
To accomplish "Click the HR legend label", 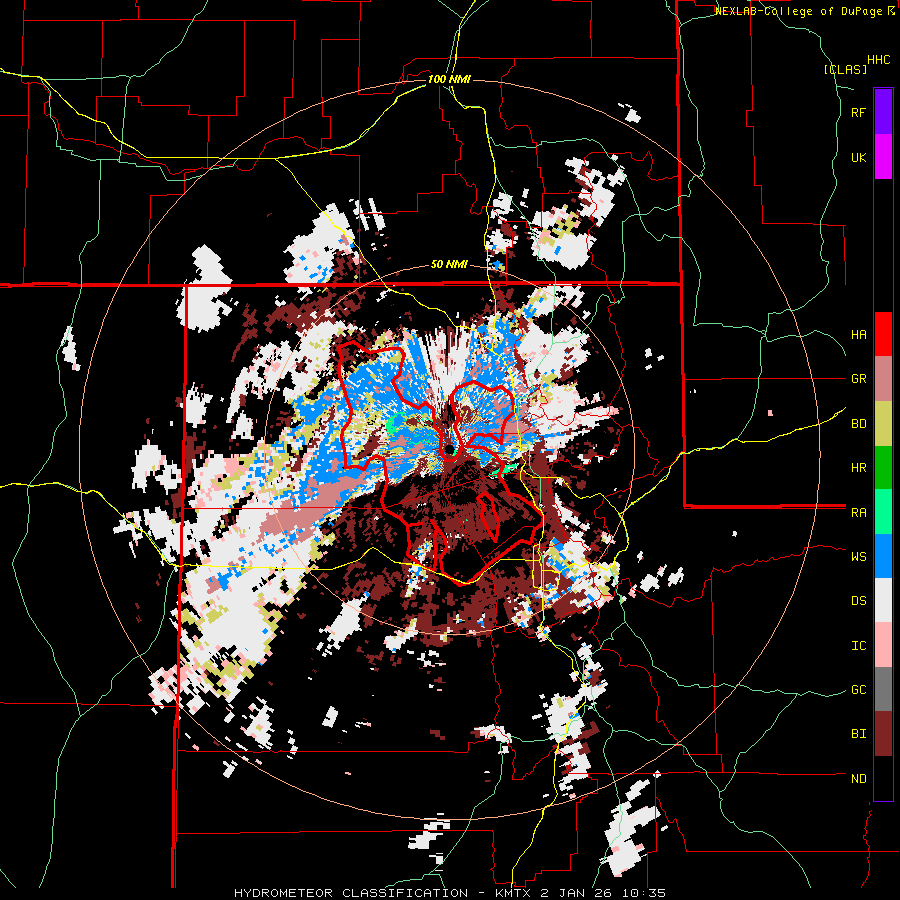I will coord(858,468).
